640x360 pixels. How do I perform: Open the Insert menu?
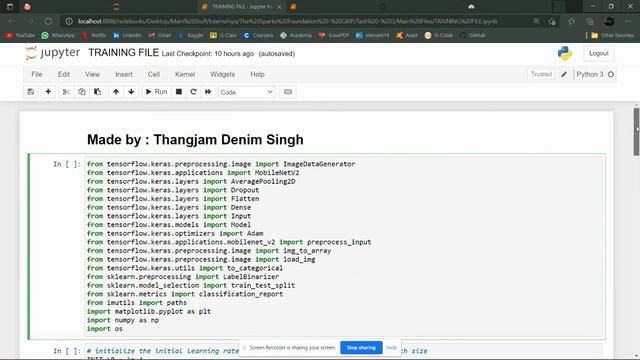click(x=124, y=74)
